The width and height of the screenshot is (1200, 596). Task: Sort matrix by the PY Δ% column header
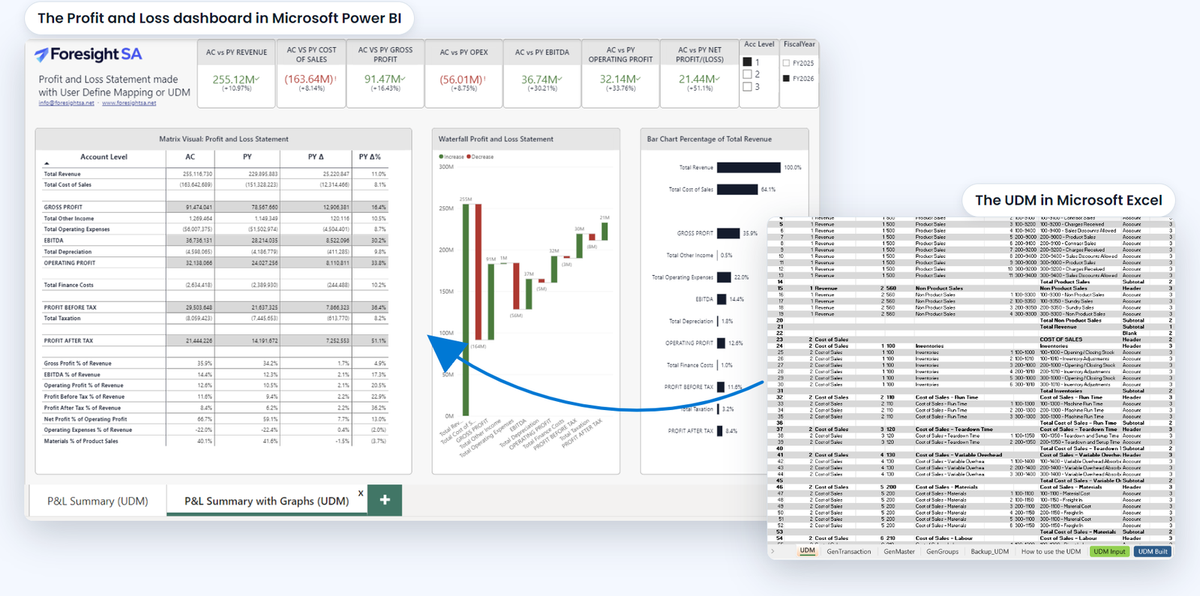368,157
